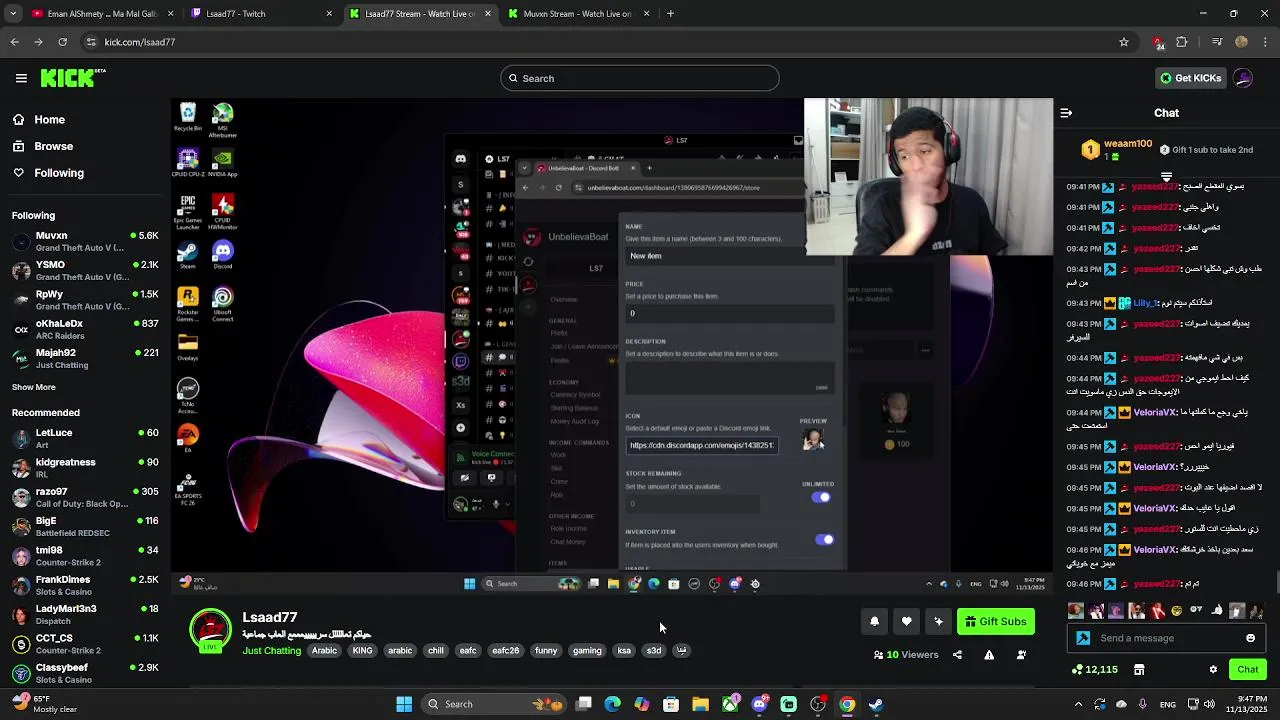The width and height of the screenshot is (1280, 720).
Task: Click the Get KICKs button
Action: [1190, 78]
